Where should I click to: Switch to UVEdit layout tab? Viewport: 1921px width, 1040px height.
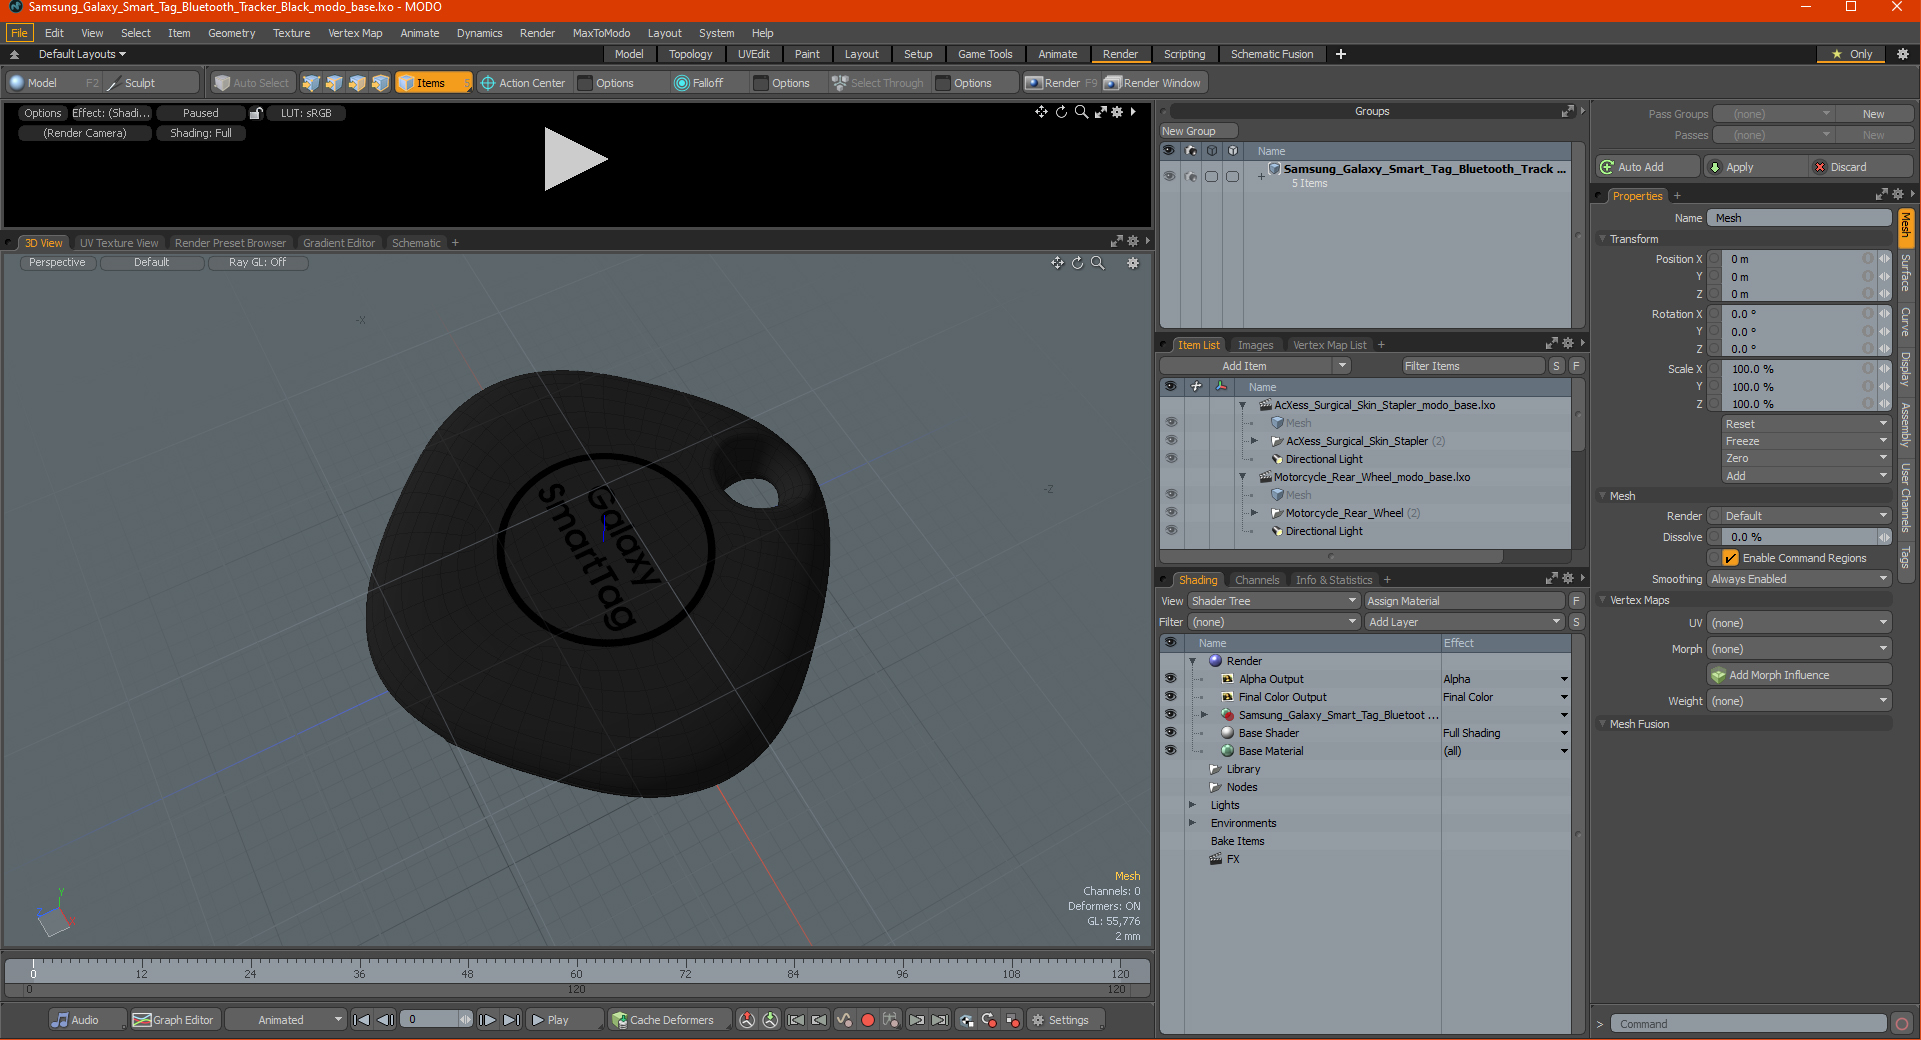tap(753, 54)
